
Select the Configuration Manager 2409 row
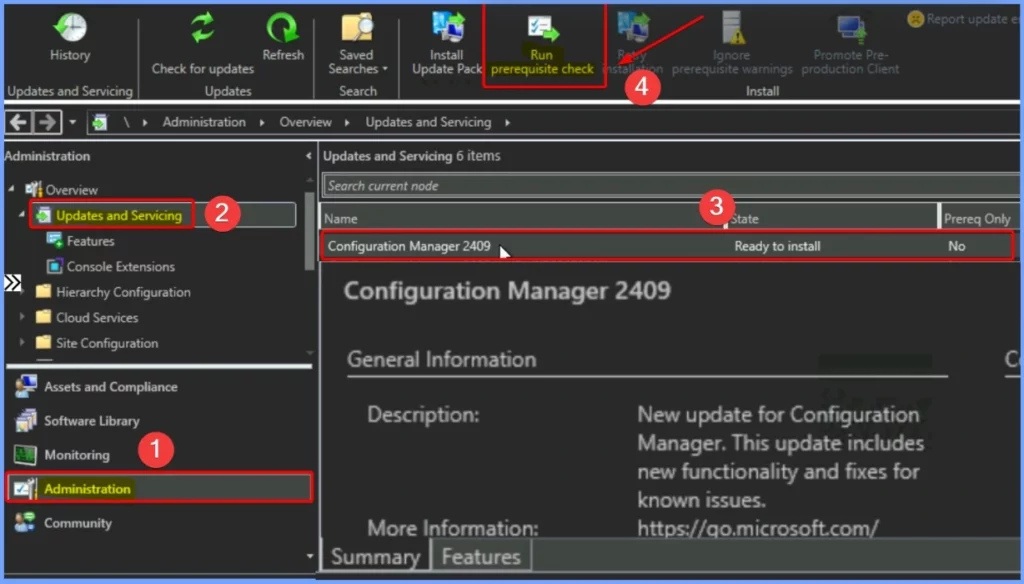(x=667, y=246)
